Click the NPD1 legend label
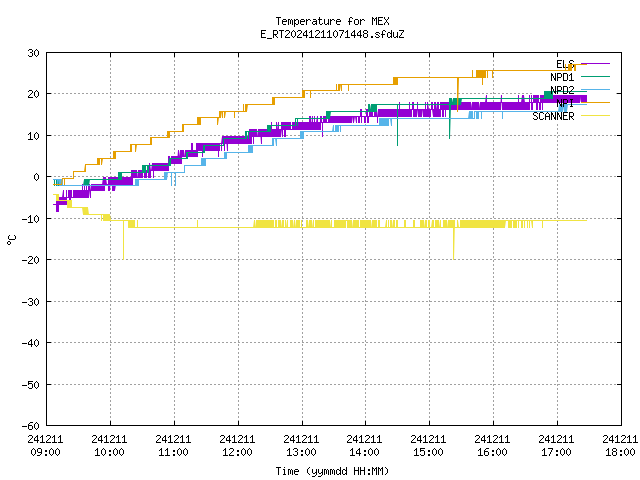 tap(562, 77)
